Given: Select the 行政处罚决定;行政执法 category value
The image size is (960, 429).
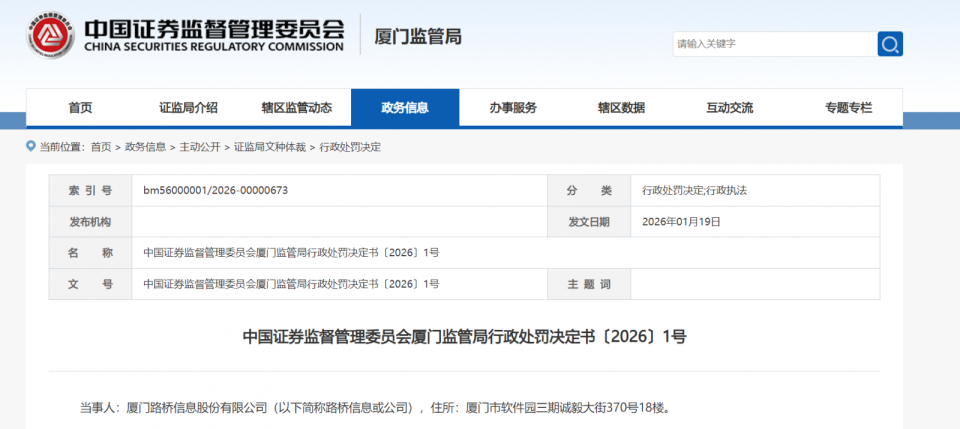Looking at the screenshot, I should pyautogui.click(x=694, y=190).
